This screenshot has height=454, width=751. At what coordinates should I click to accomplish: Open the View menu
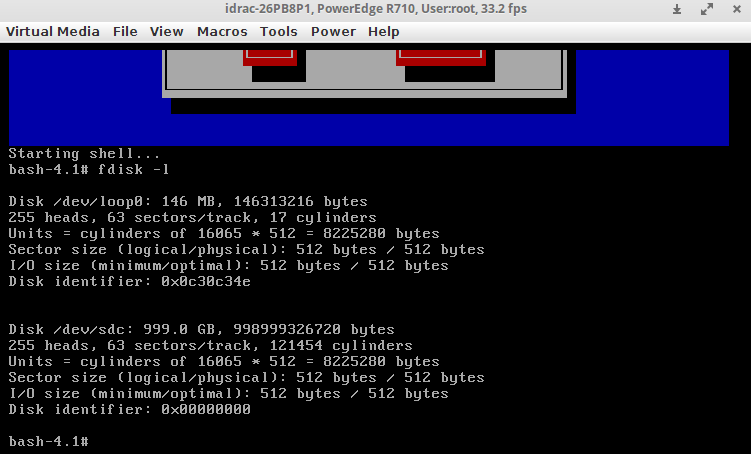point(167,31)
